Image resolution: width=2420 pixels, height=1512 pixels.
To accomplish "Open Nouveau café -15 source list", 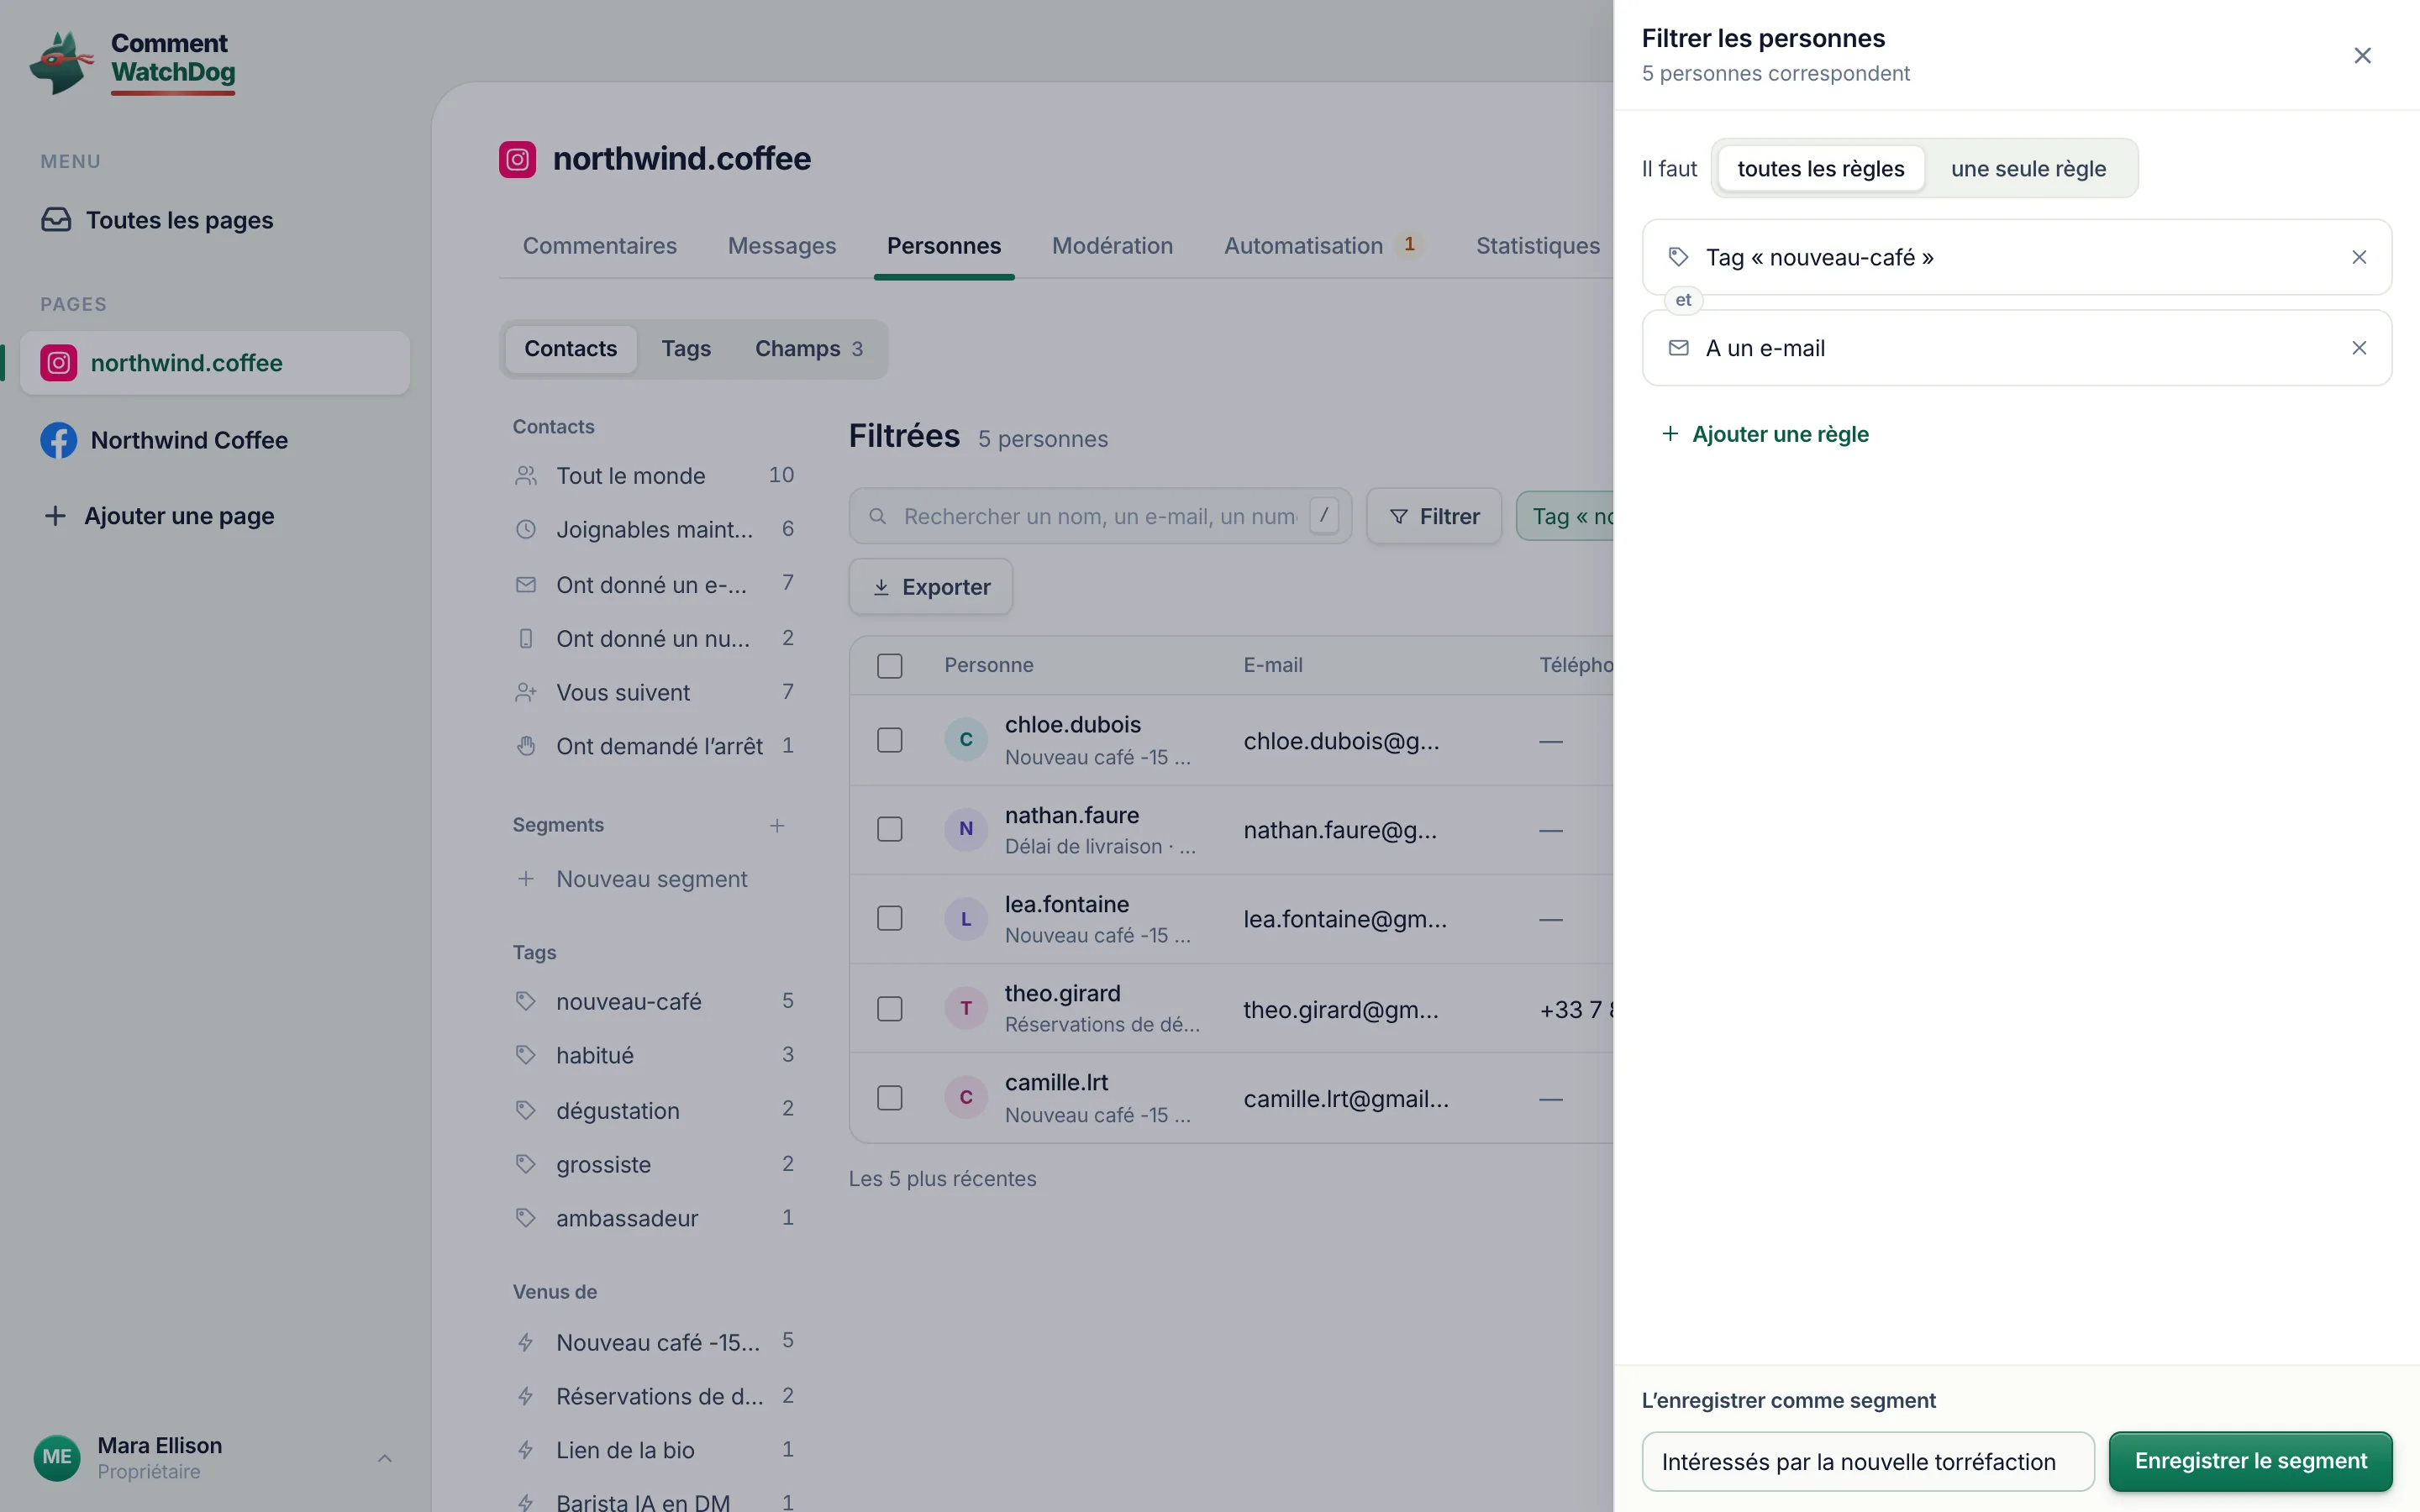I will (x=655, y=1342).
